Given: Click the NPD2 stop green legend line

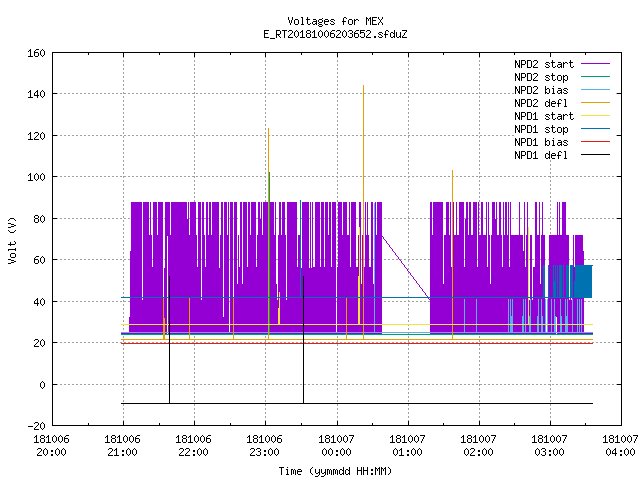Looking at the screenshot, I should (x=595, y=77).
